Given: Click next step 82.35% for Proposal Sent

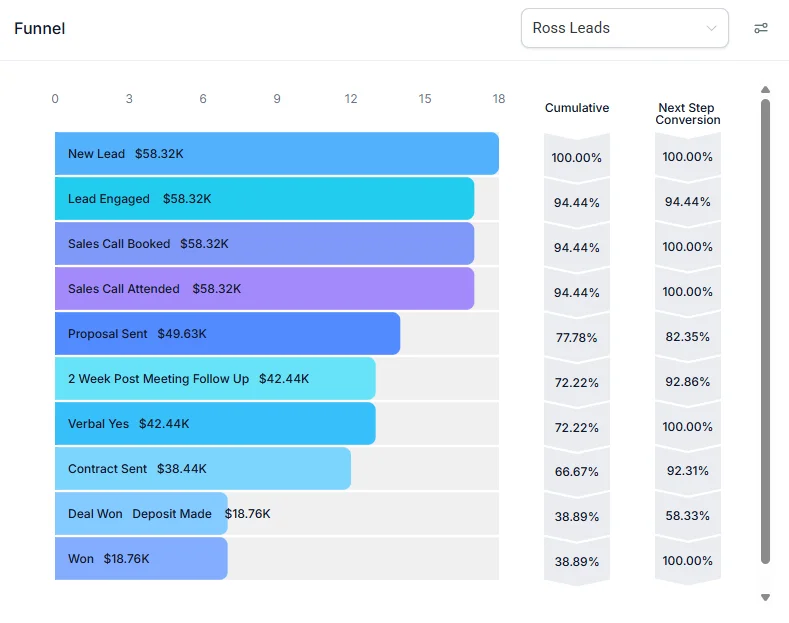Looking at the screenshot, I should (687, 336).
